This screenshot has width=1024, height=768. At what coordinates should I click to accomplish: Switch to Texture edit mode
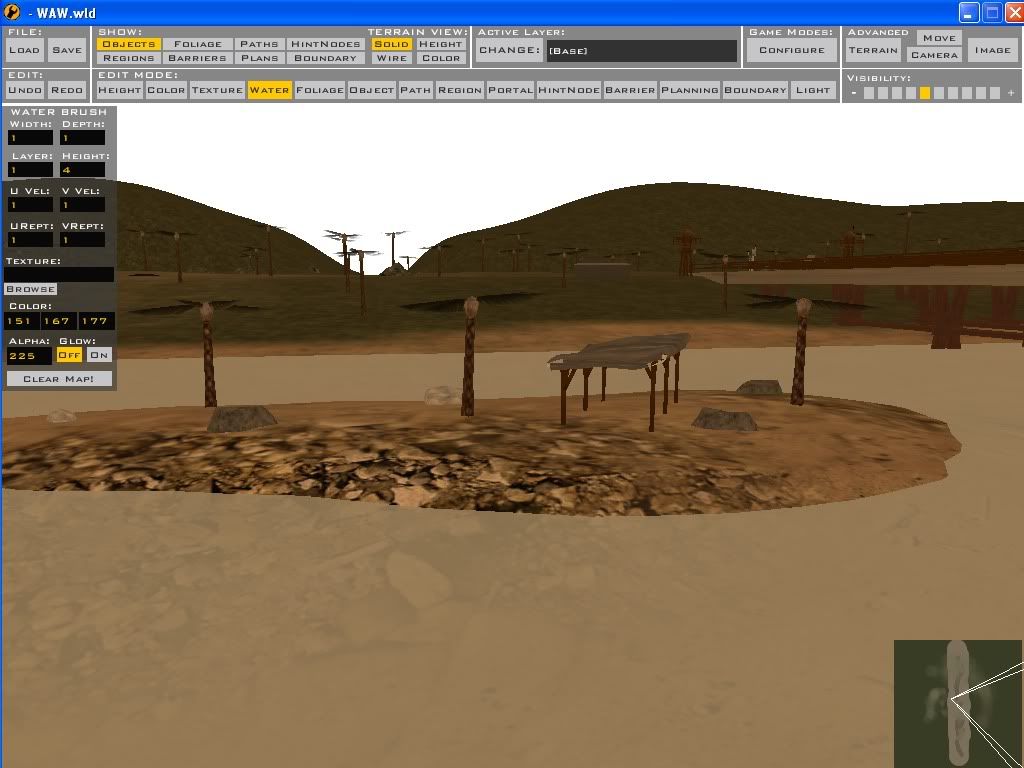point(217,90)
